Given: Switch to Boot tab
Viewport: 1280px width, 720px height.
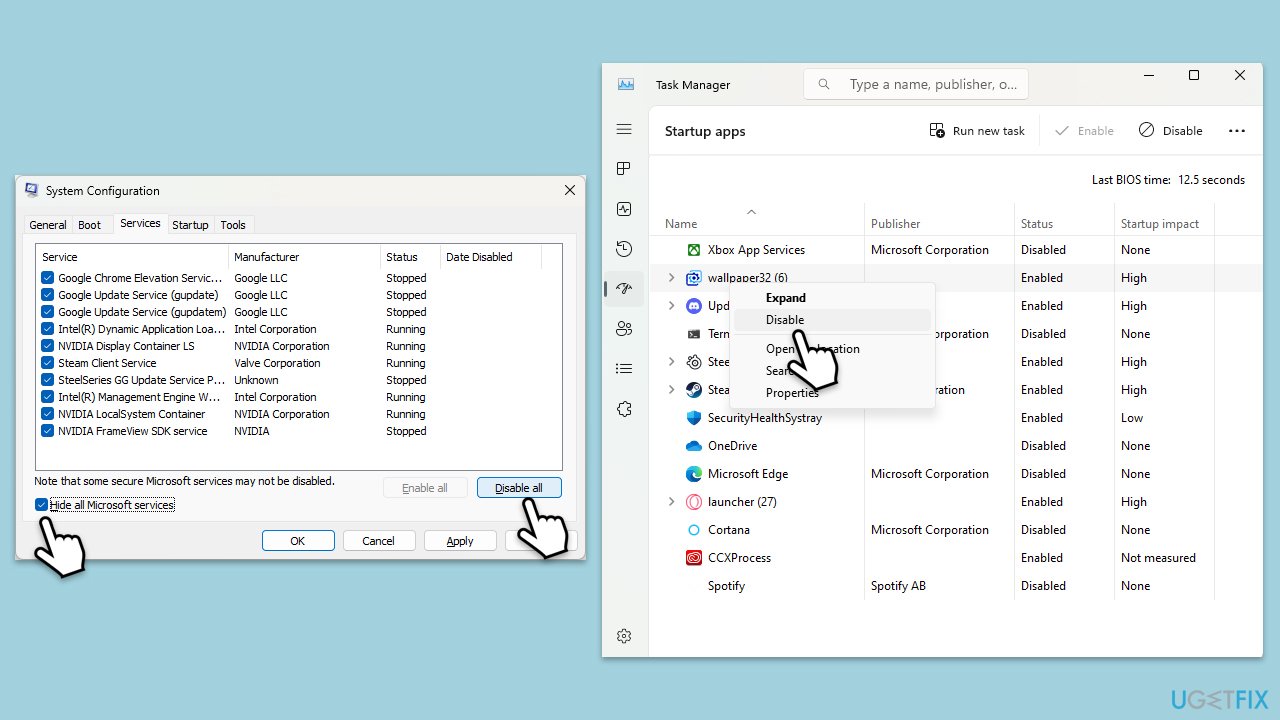Looking at the screenshot, I should tap(90, 225).
